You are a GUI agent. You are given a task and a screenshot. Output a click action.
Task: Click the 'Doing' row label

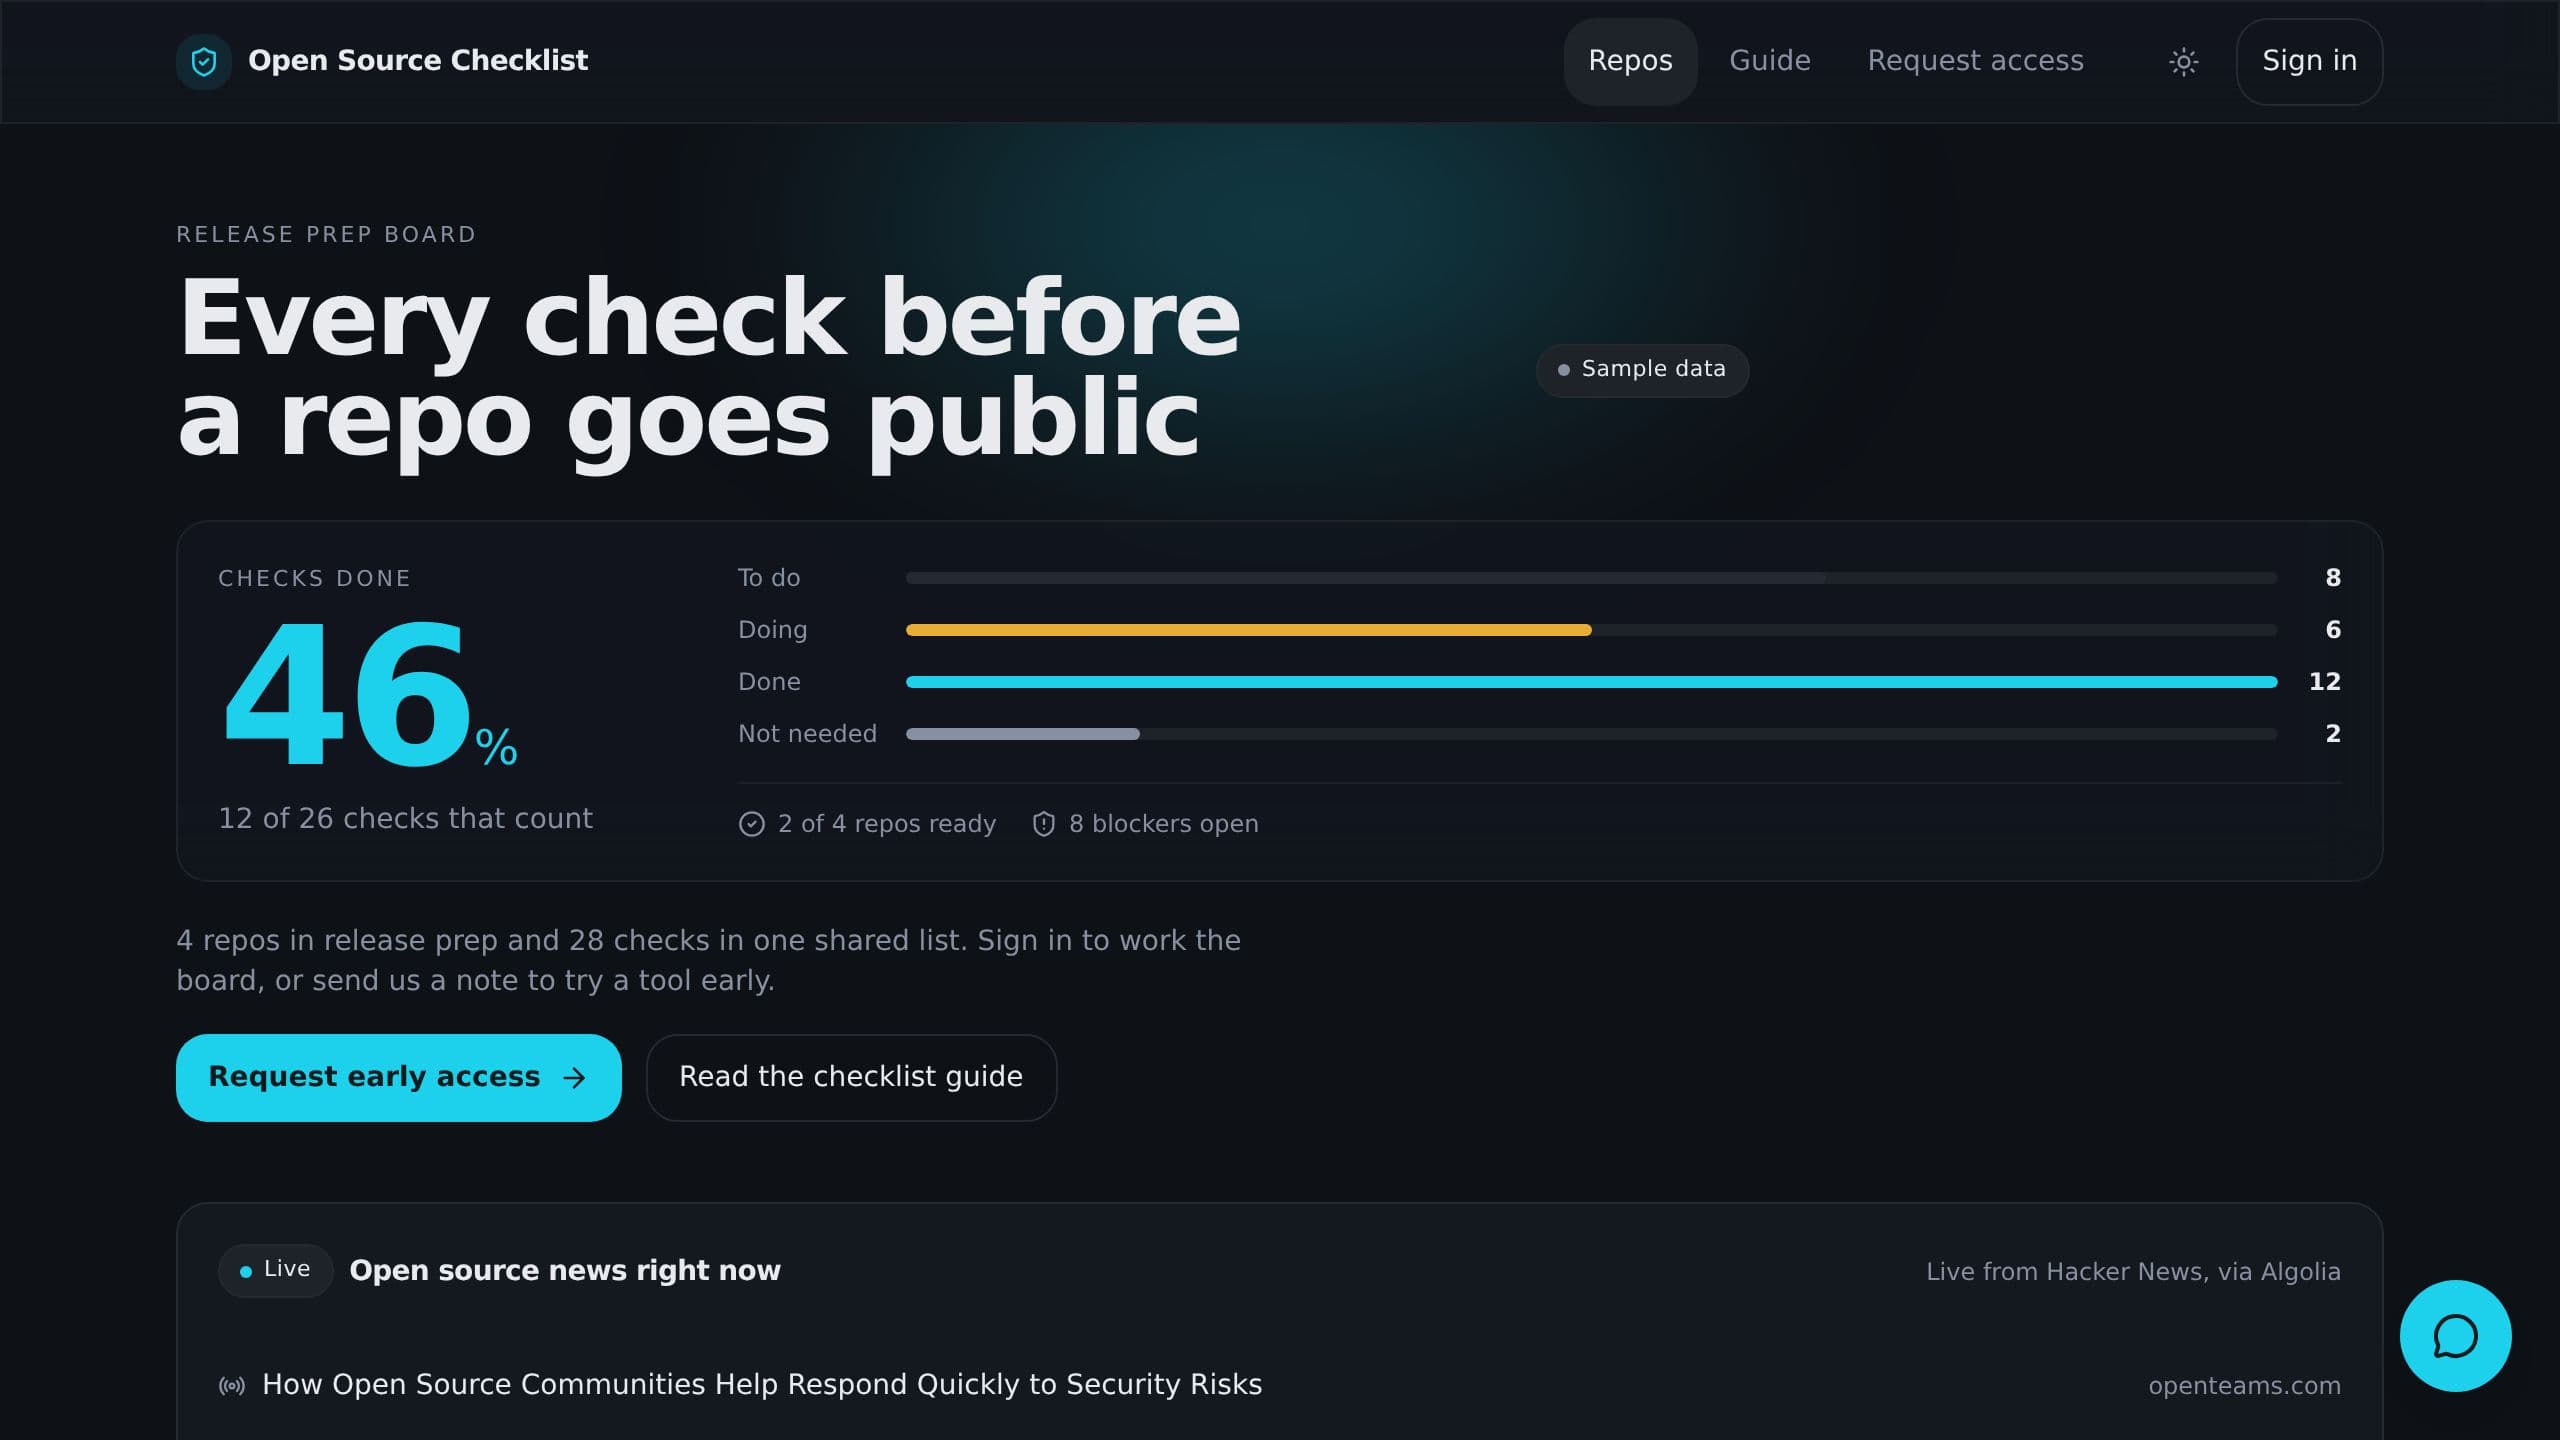[x=772, y=630]
